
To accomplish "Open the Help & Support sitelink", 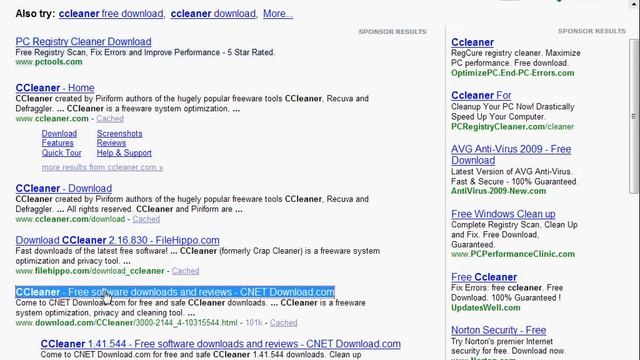I will [124, 153].
